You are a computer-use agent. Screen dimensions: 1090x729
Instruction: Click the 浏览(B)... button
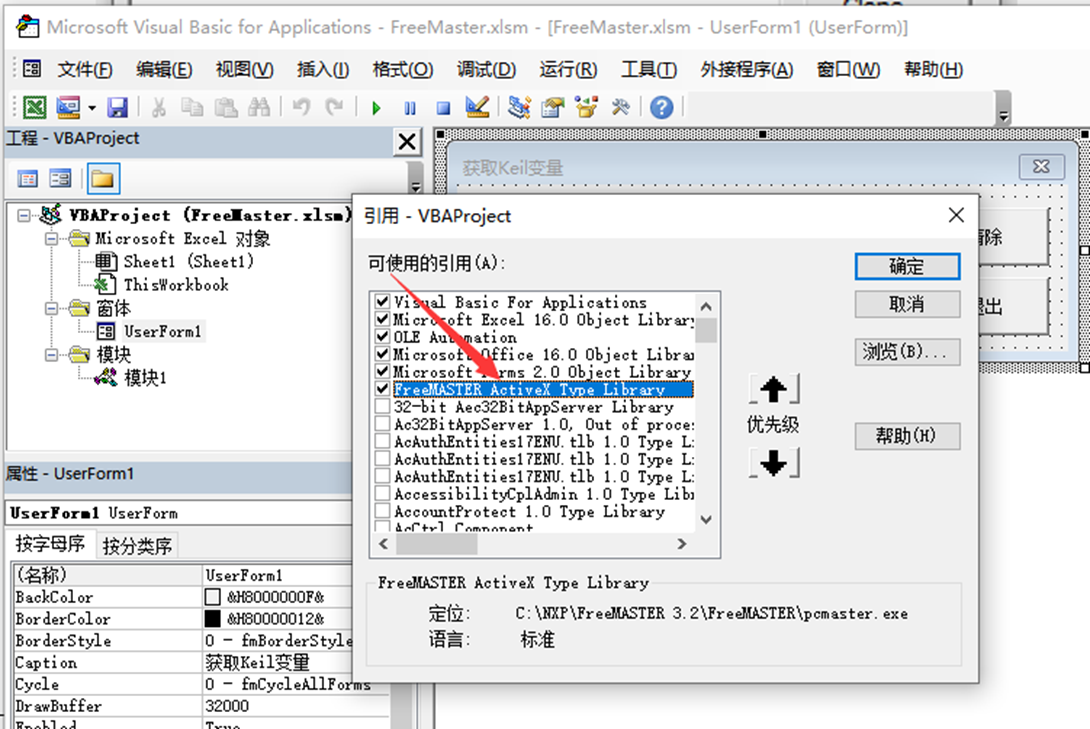[x=907, y=352]
